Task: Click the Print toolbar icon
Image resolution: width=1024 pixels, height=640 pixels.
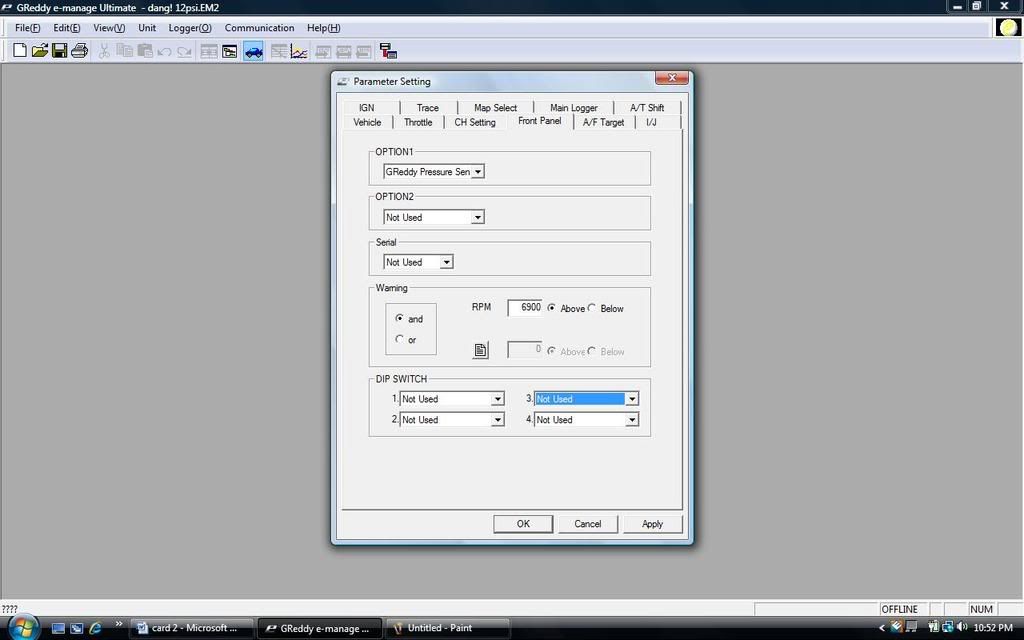Action: pos(80,51)
